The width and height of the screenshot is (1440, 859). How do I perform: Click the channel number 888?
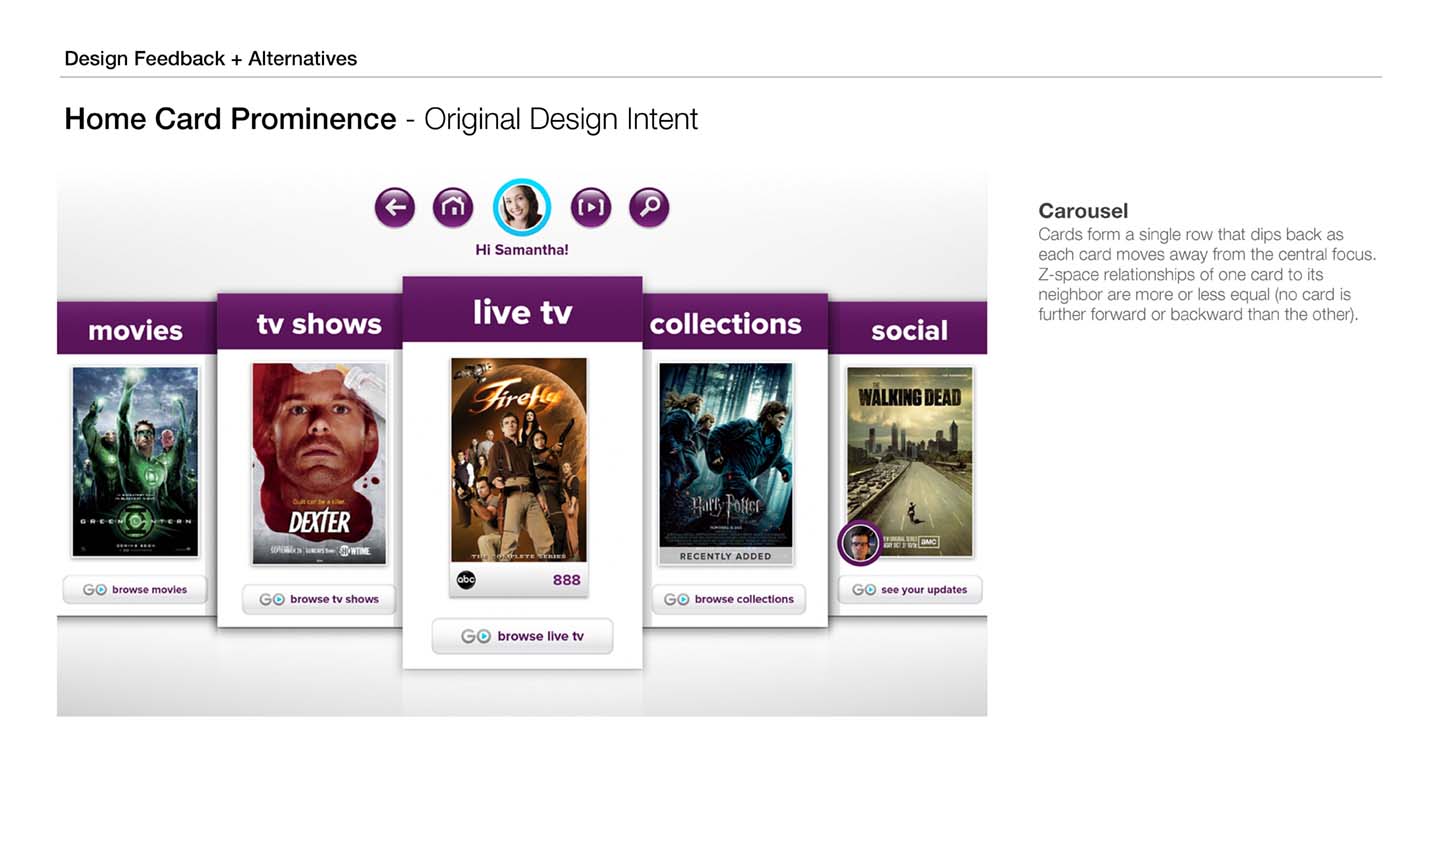(566, 580)
